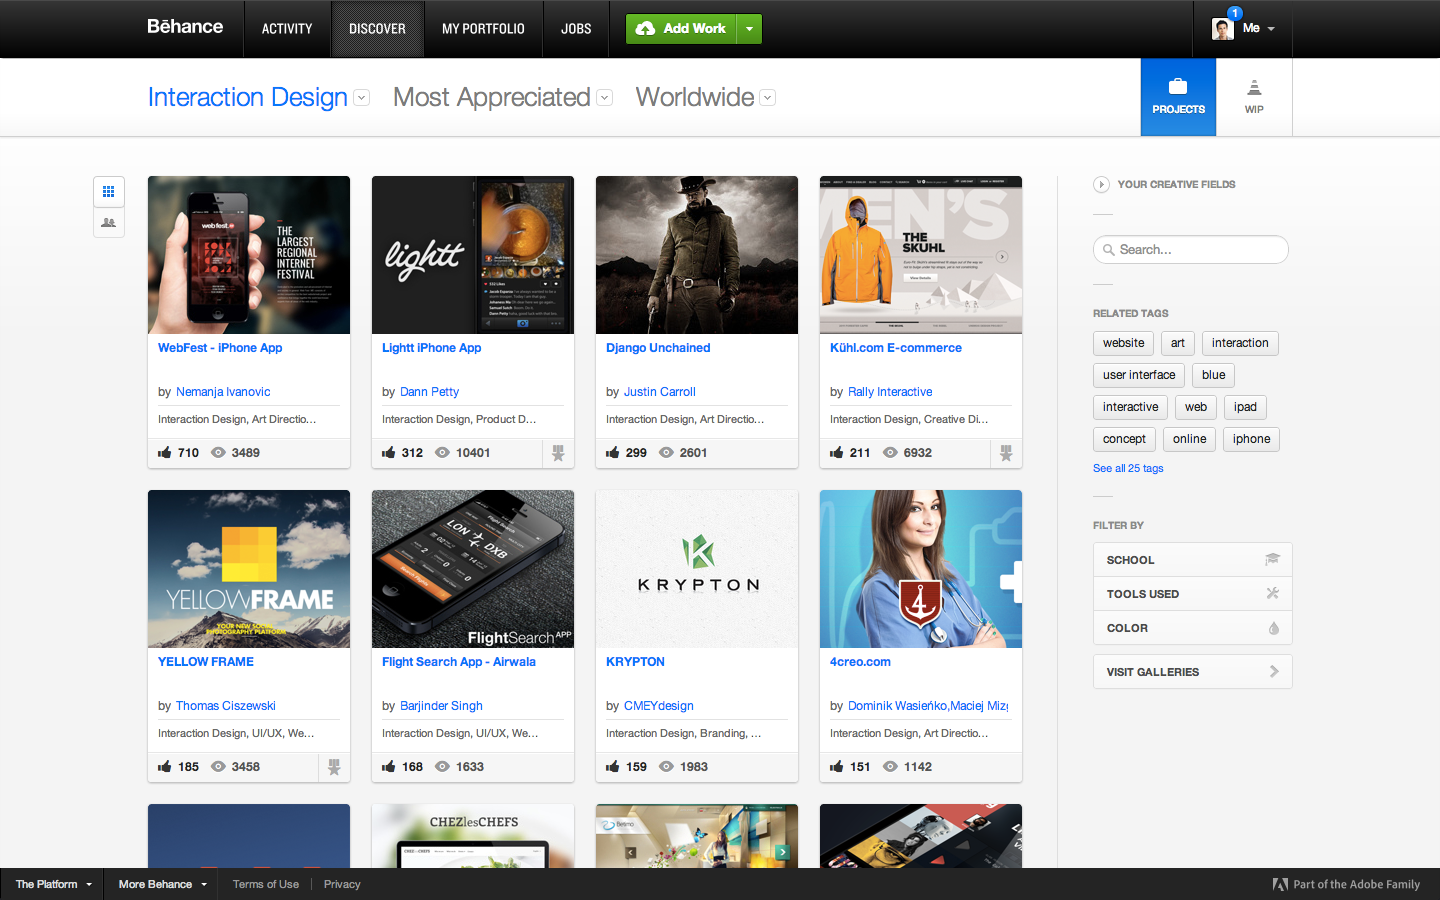Select the blue tag

pos(1213,375)
